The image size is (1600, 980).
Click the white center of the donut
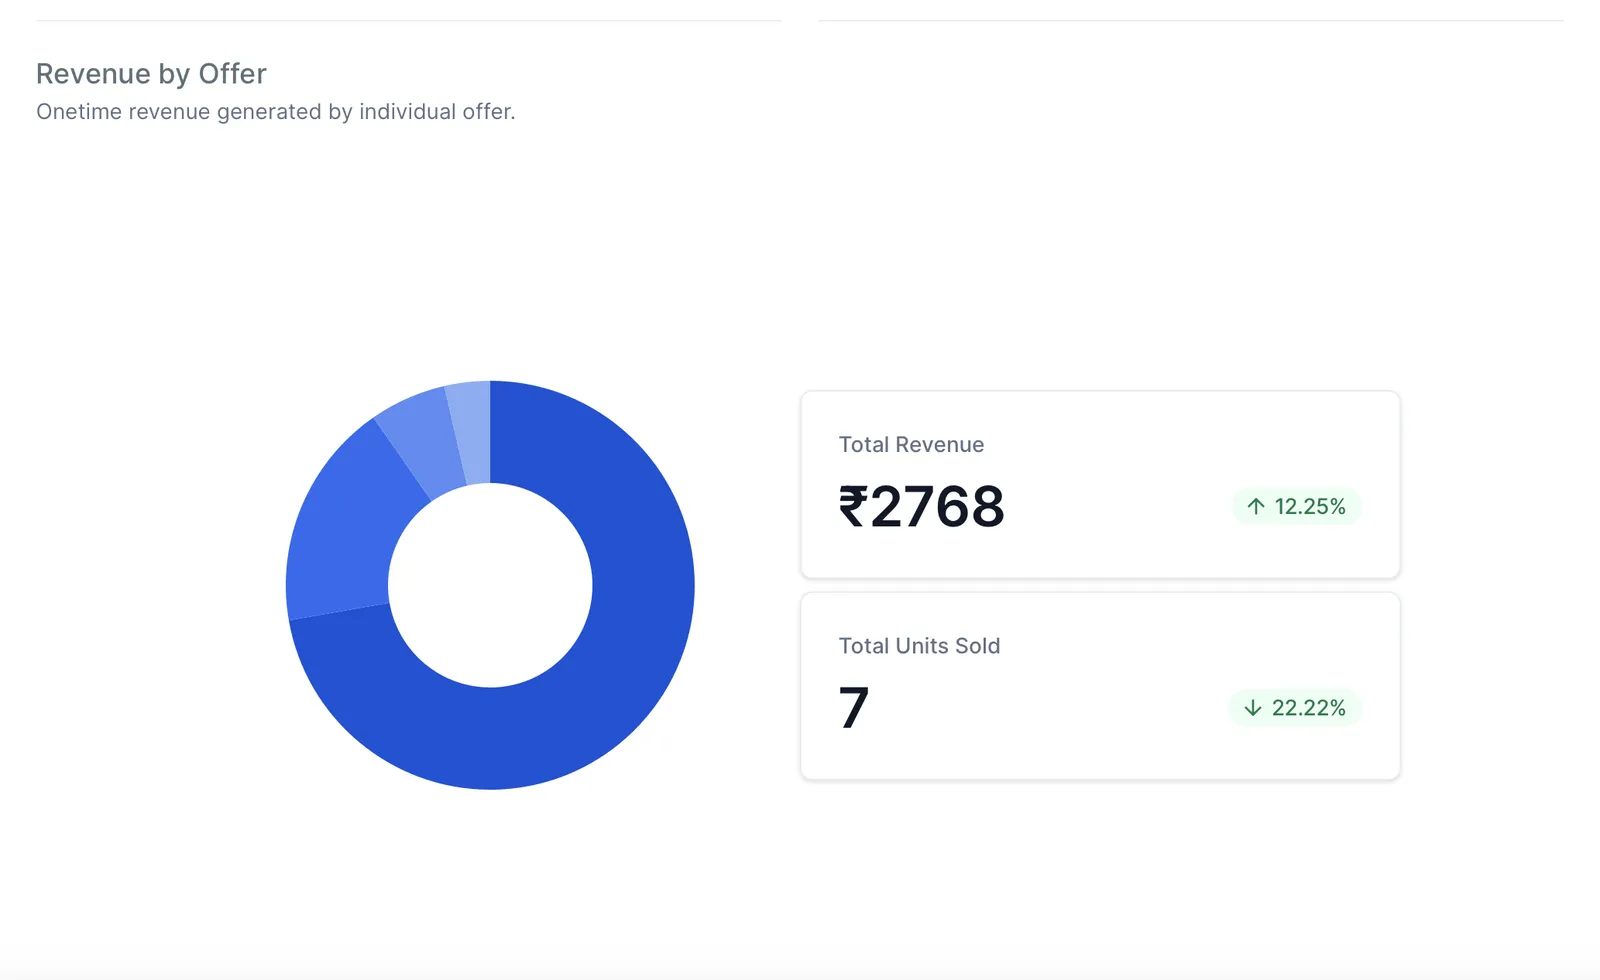click(x=490, y=585)
